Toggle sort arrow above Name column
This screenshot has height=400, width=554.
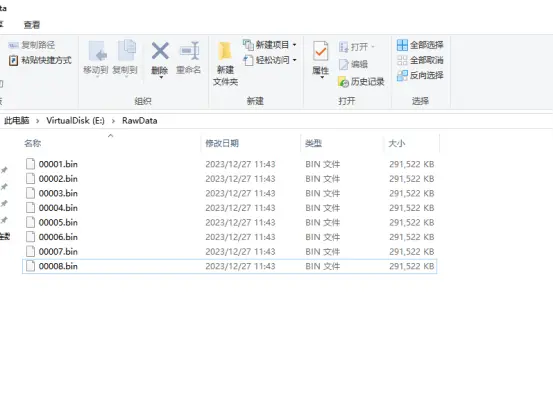pyautogui.click(x=111, y=136)
